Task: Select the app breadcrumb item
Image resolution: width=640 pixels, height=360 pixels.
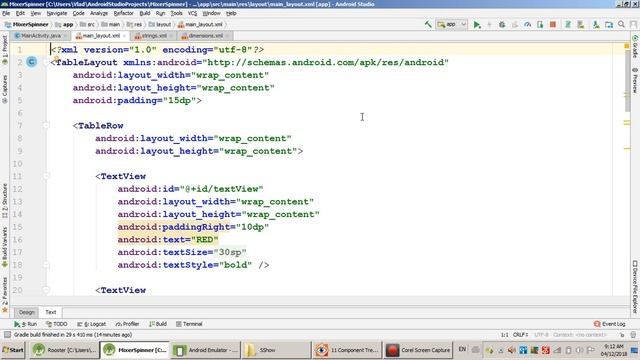Action: coord(64,24)
